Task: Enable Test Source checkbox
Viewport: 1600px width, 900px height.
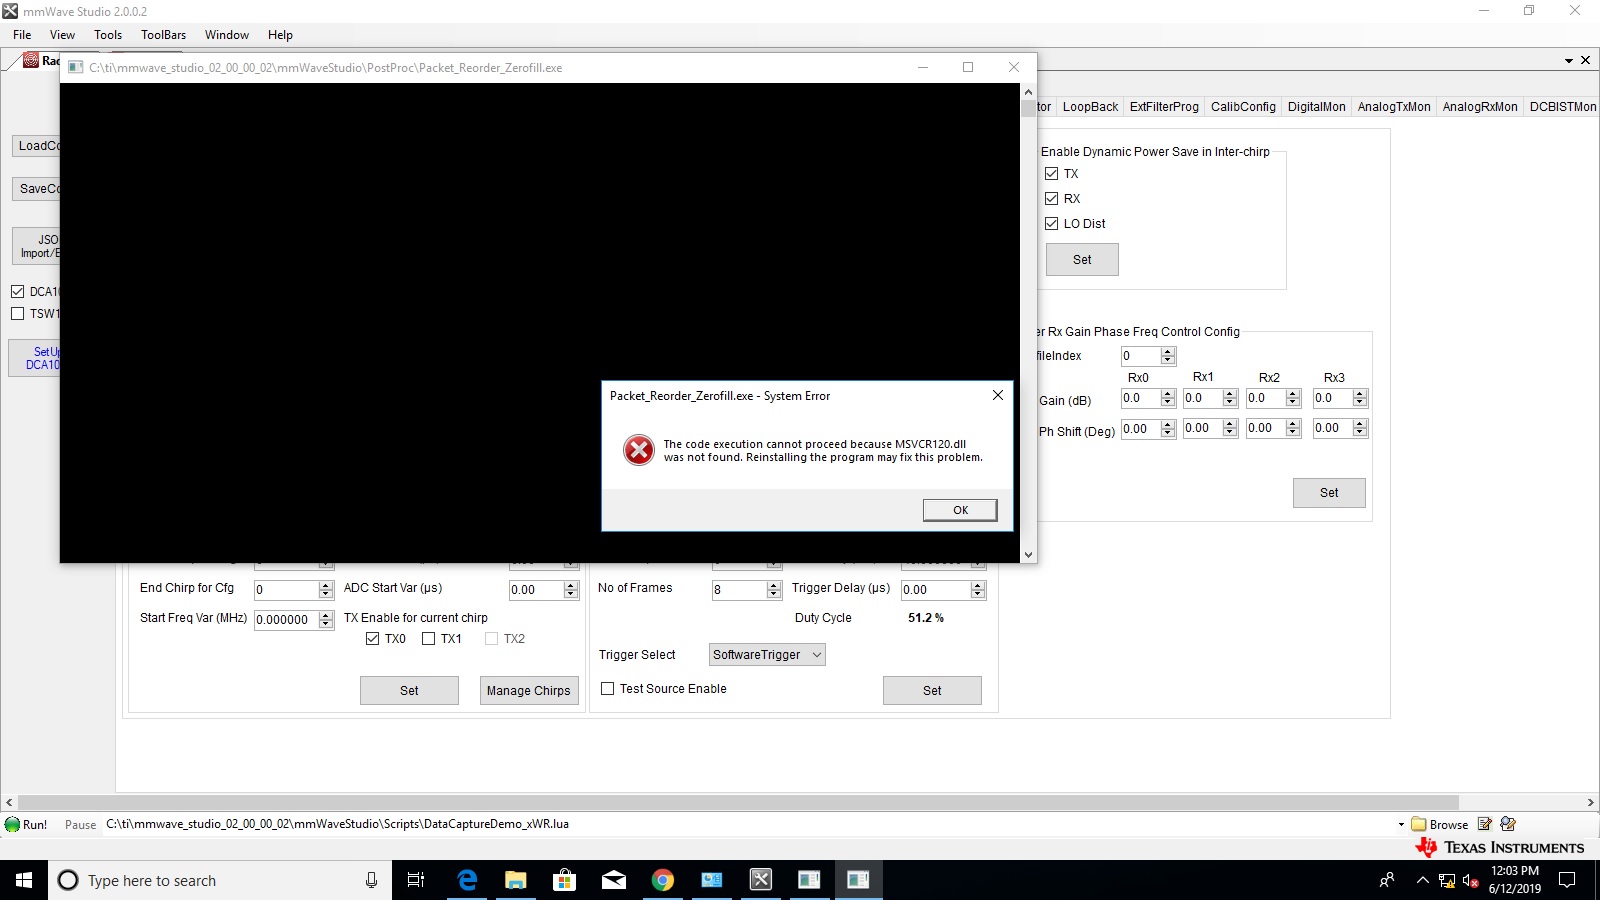Action: [607, 689]
